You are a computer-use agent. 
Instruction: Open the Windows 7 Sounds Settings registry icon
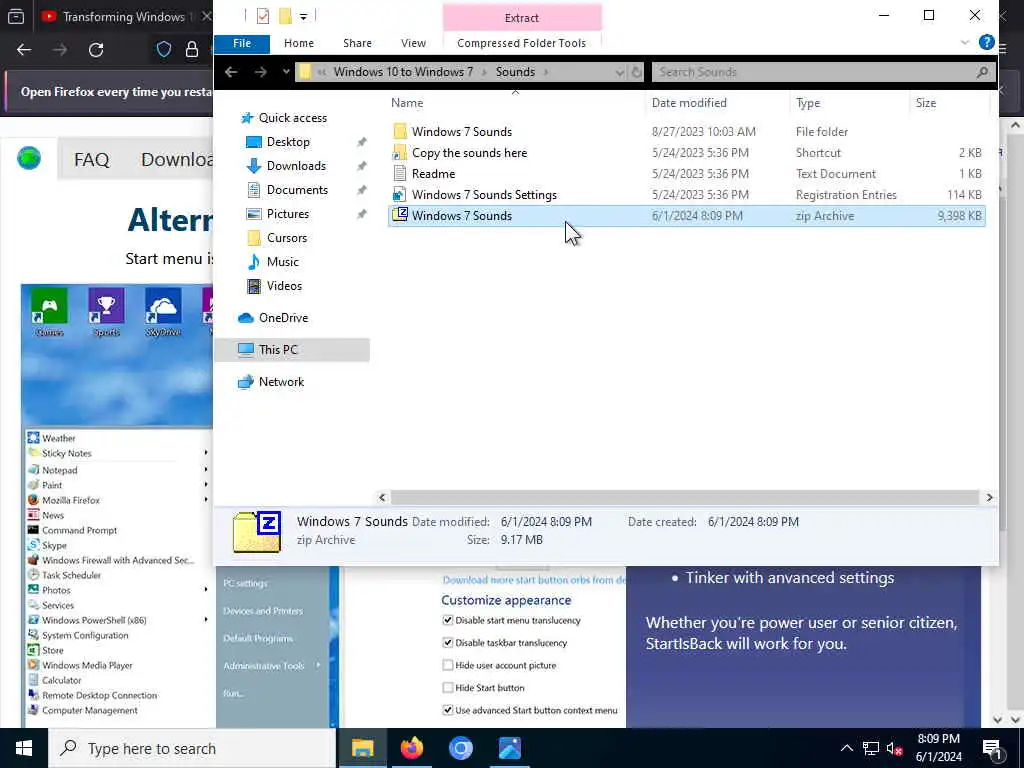point(400,195)
